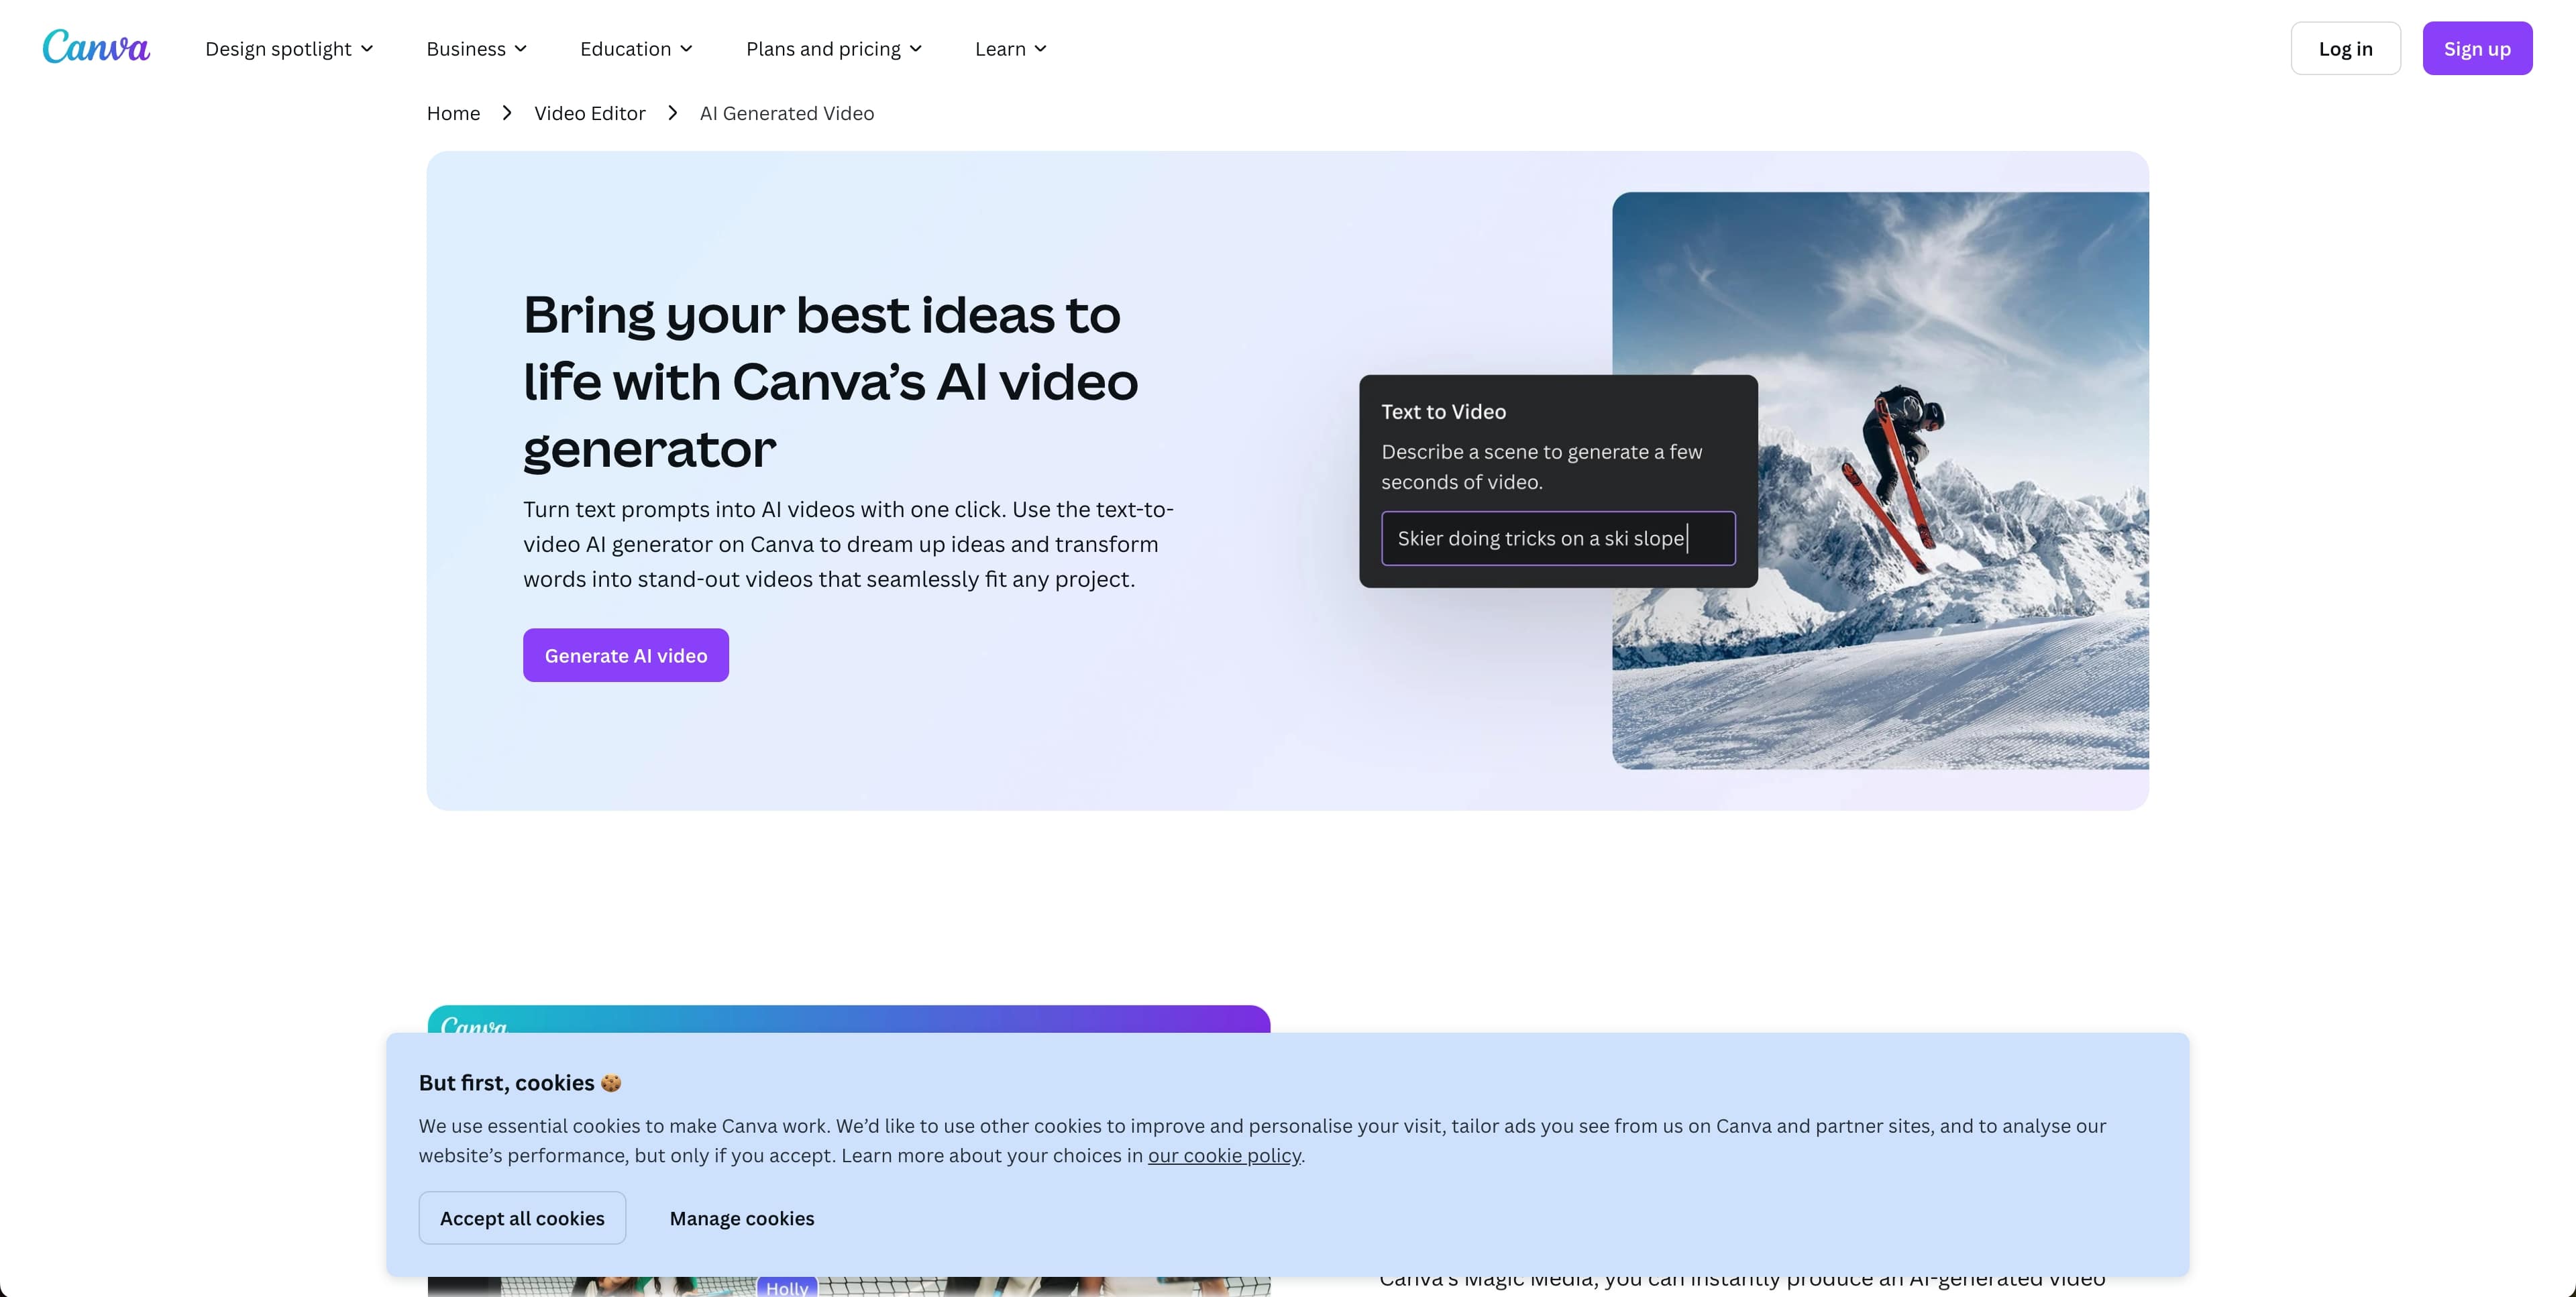
Task: Click the text prompt field with Skier text
Action: coord(1558,538)
